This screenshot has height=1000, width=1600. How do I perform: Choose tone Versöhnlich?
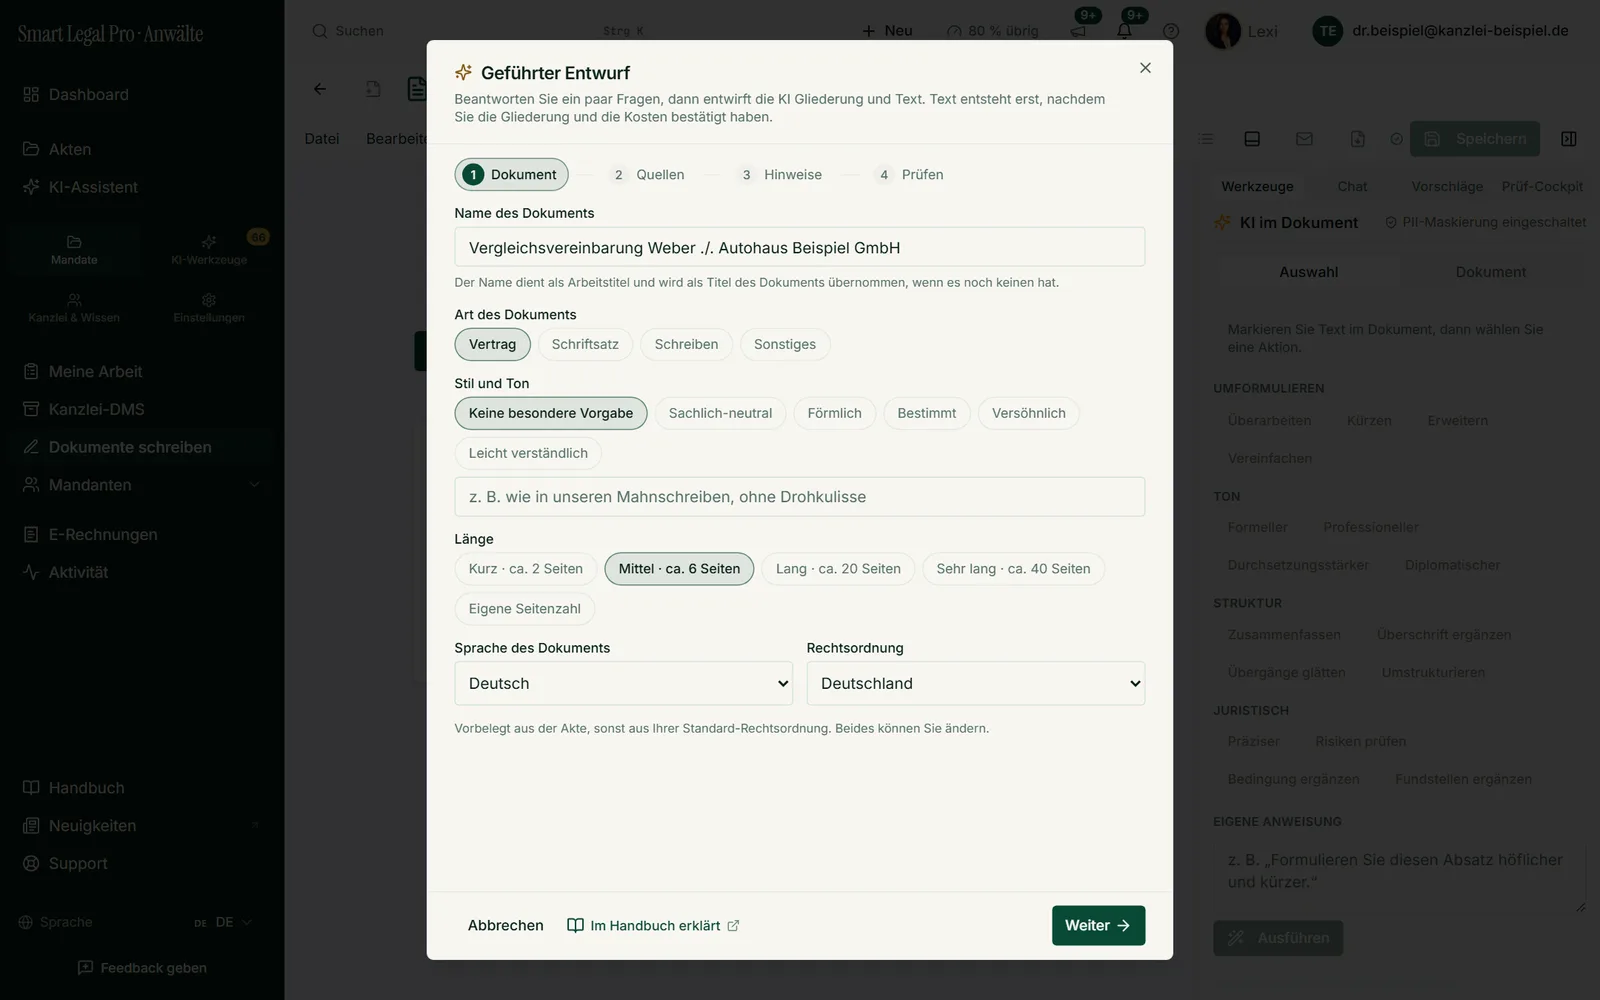click(1028, 413)
